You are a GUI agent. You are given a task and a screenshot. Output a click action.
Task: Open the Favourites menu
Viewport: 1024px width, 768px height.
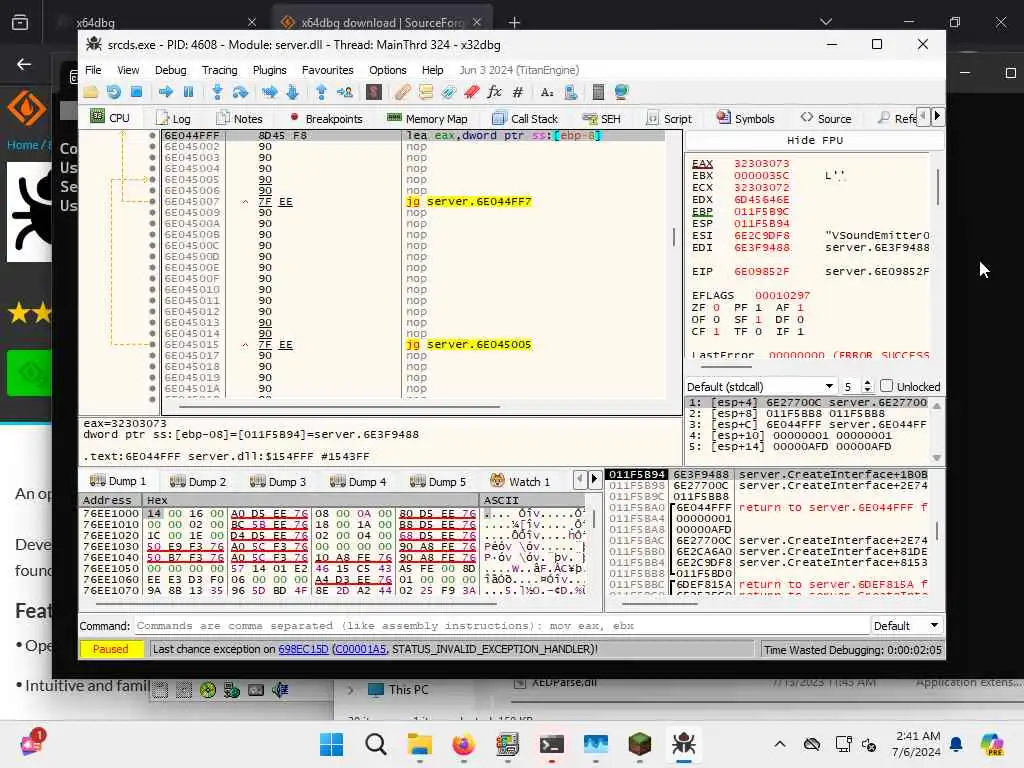(x=327, y=70)
